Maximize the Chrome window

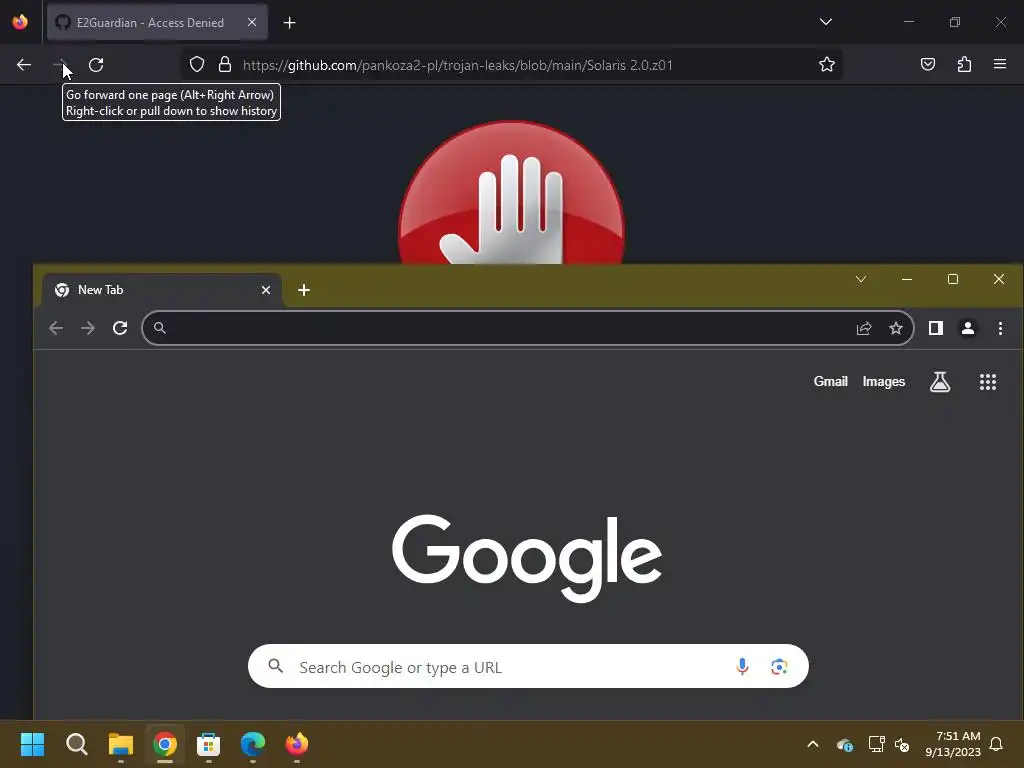click(953, 280)
